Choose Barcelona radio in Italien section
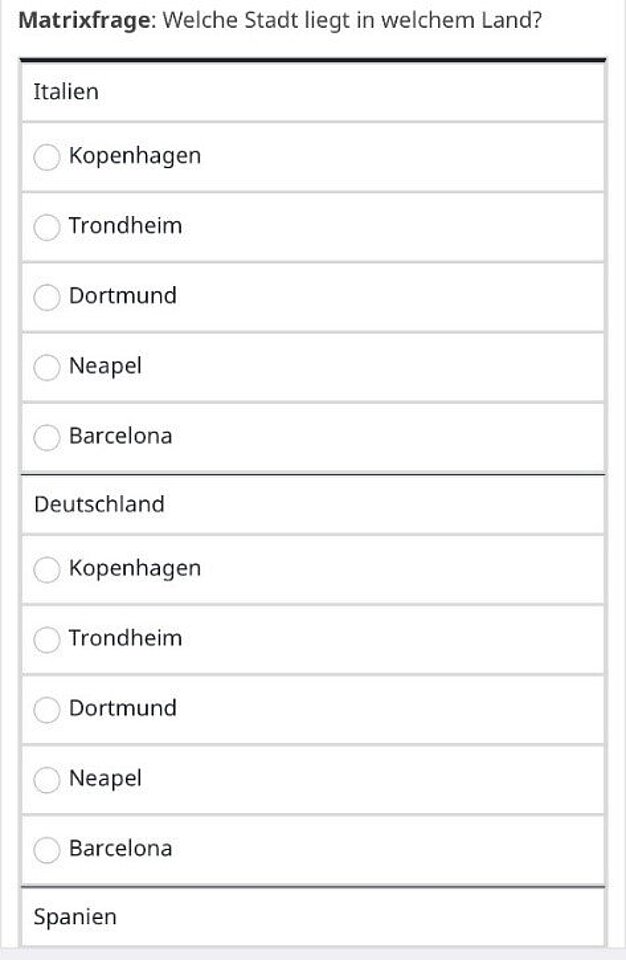The image size is (626, 960). (x=47, y=437)
